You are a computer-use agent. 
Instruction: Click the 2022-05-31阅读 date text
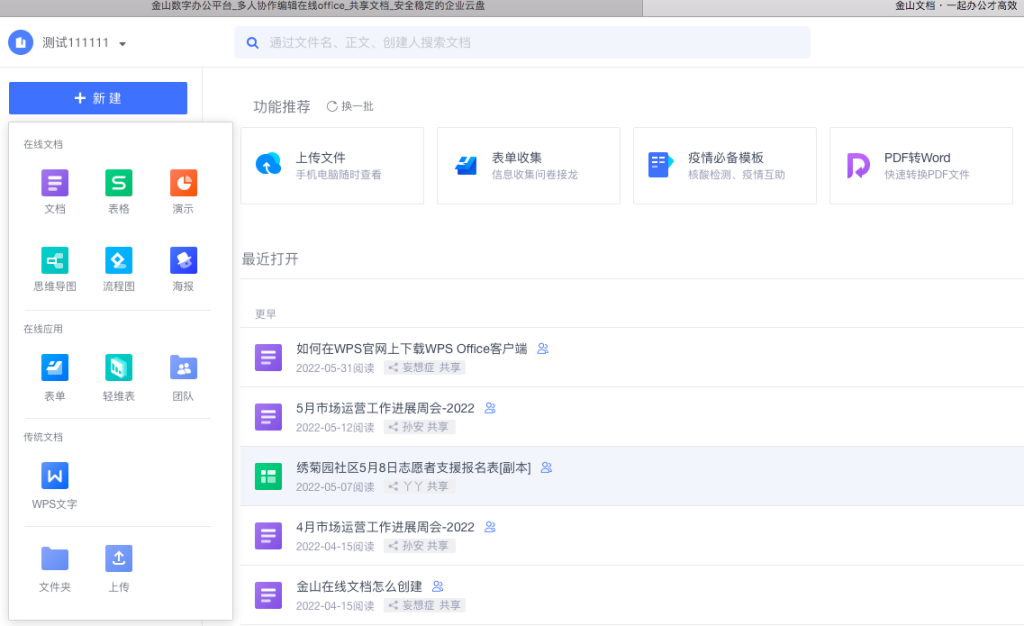point(335,368)
